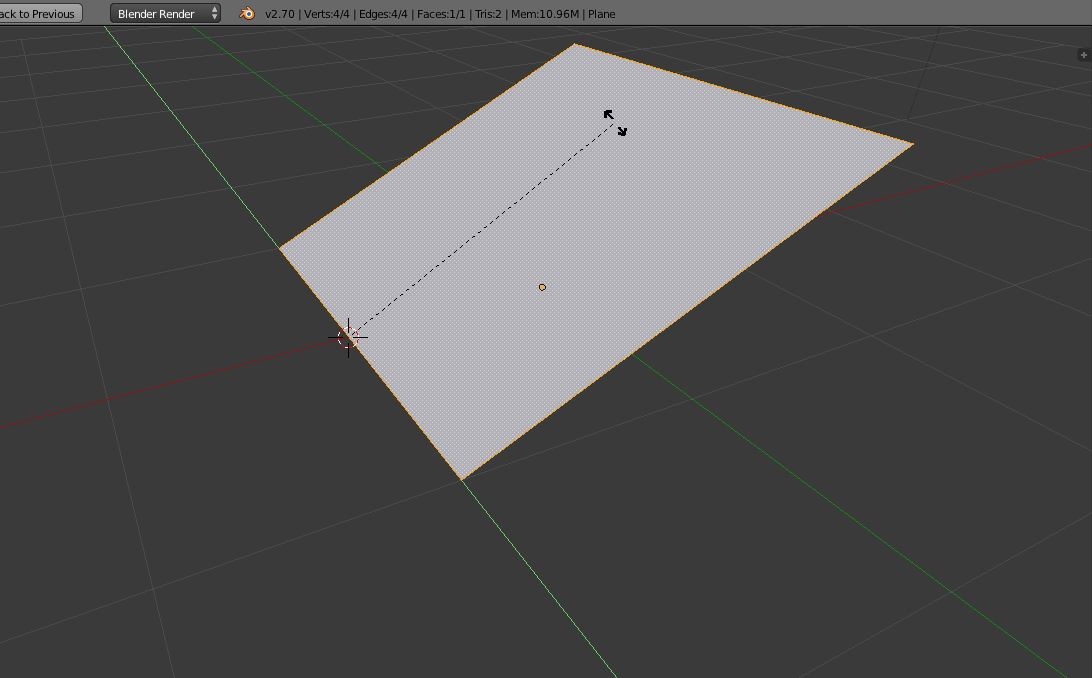The image size is (1092, 678).
Task: Click the Blender logo icon in header
Action: click(247, 13)
